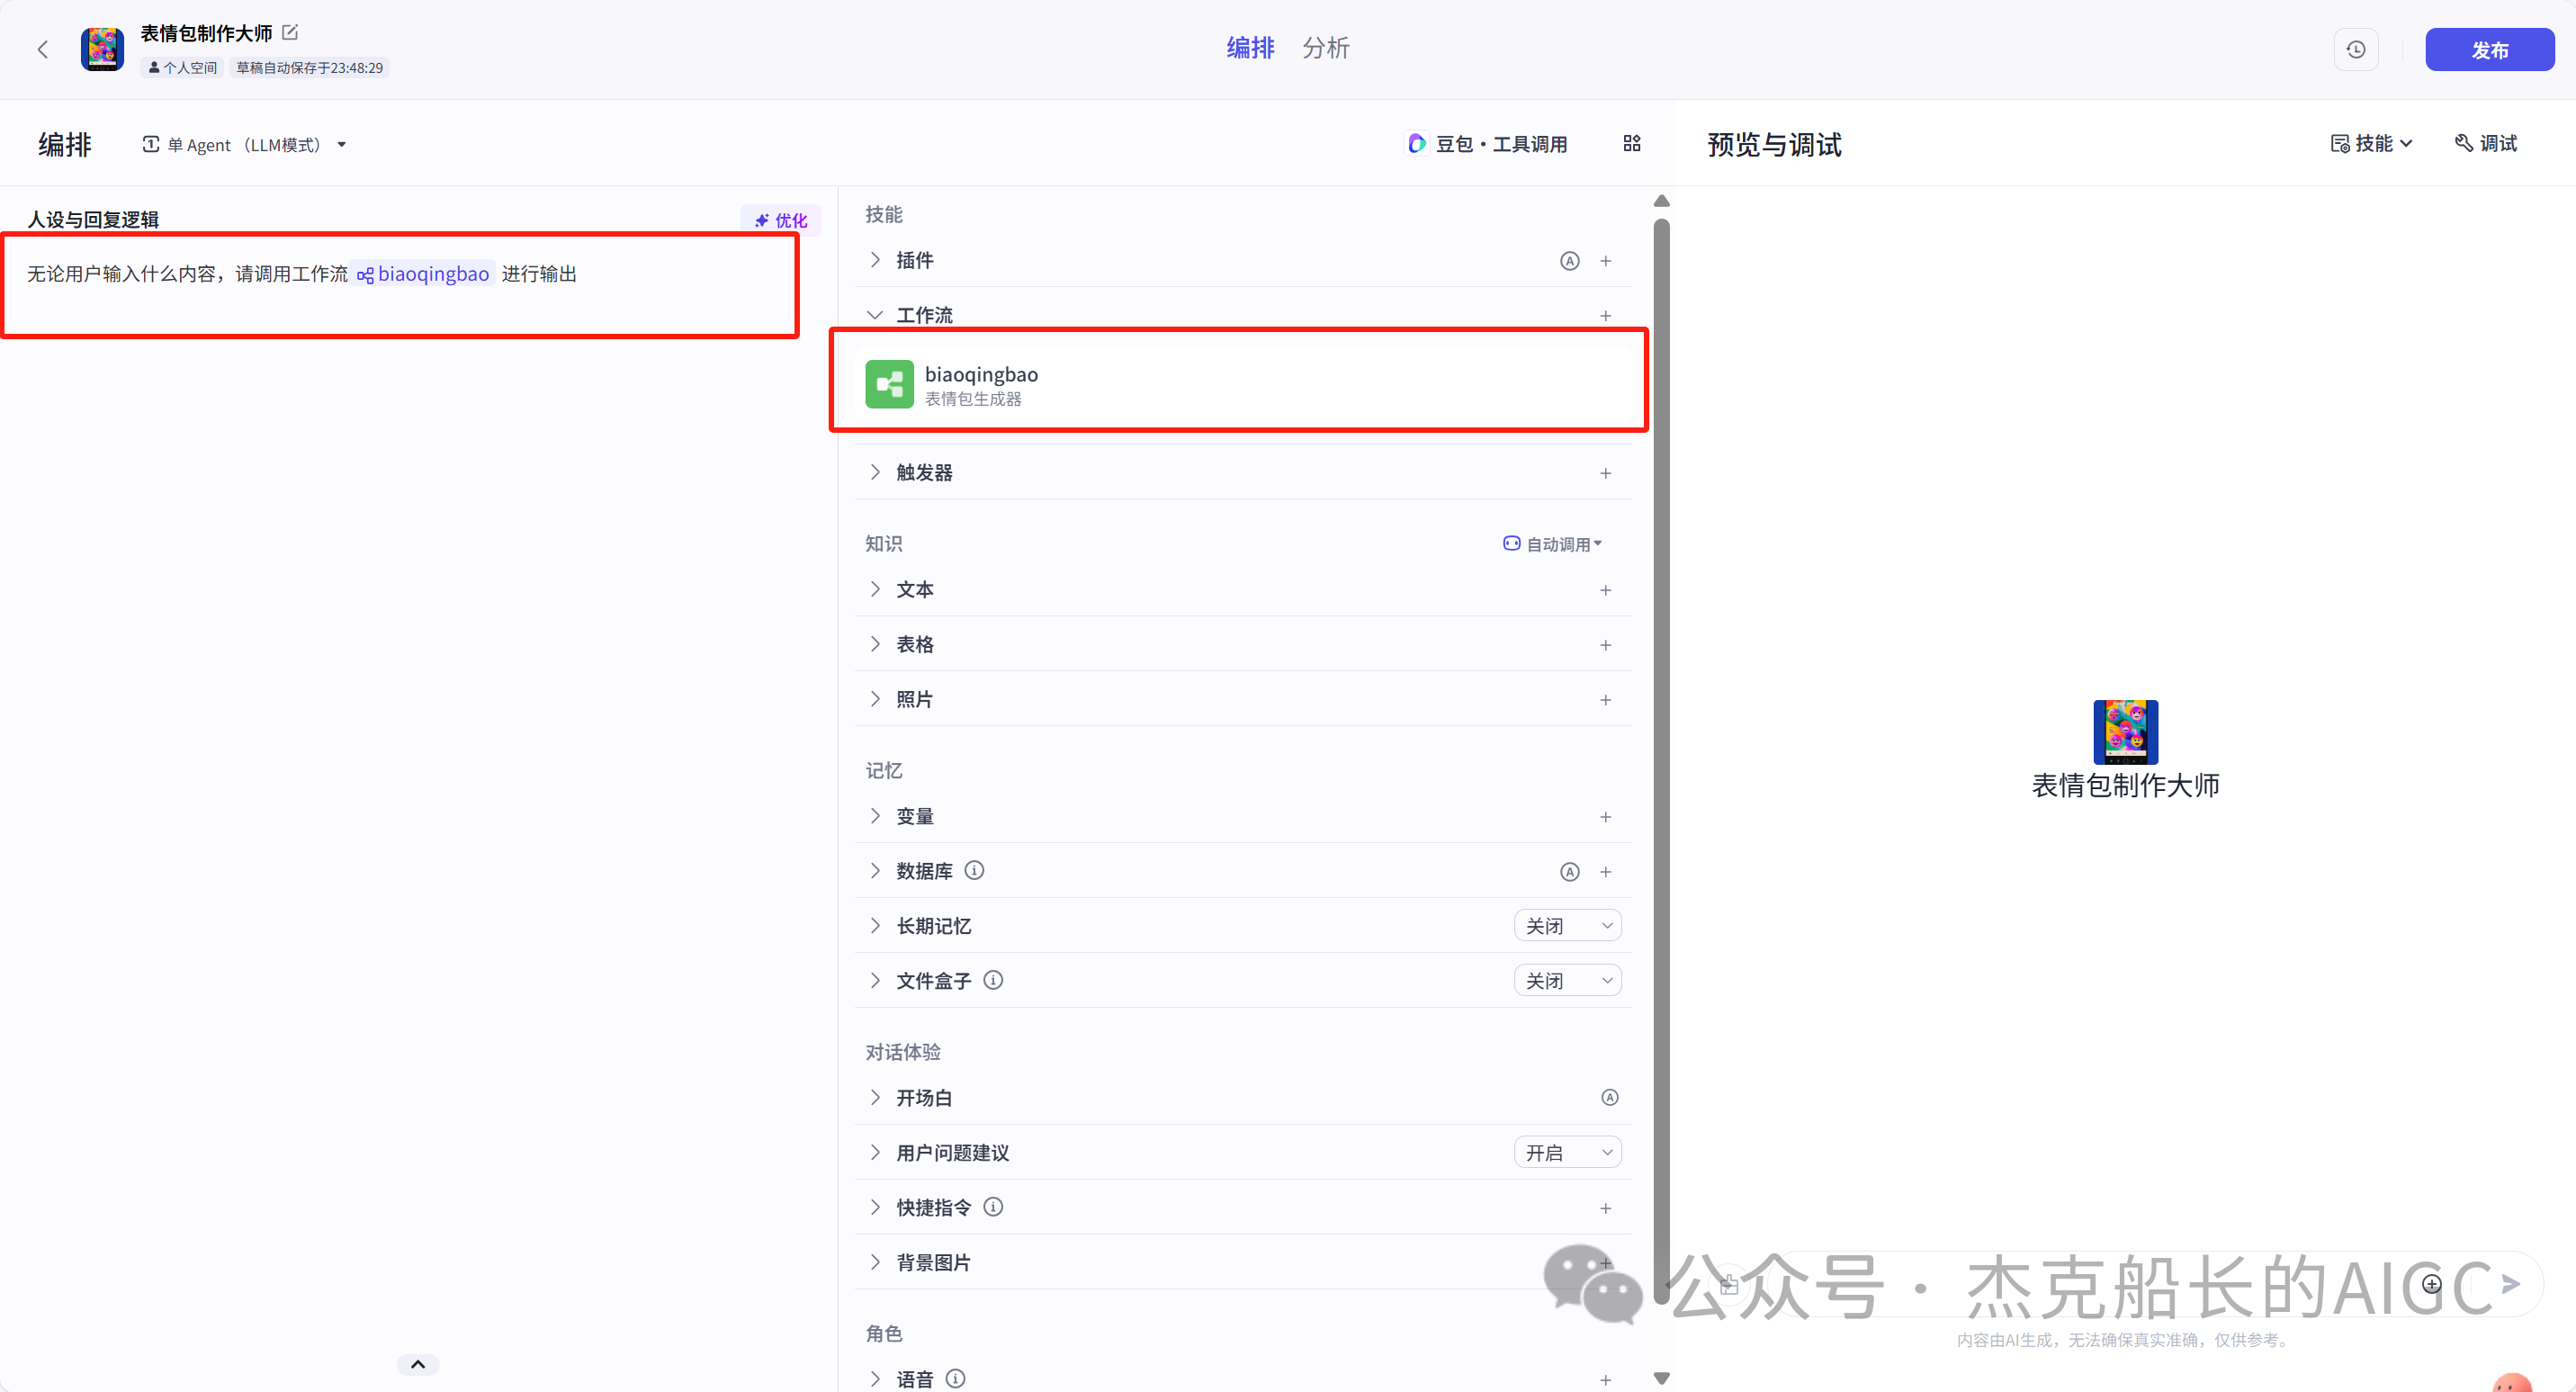Viewport: 2576px width, 1392px height.
Task: Toggle the auto icon beside 数据库
Action: pos(1569,871)
